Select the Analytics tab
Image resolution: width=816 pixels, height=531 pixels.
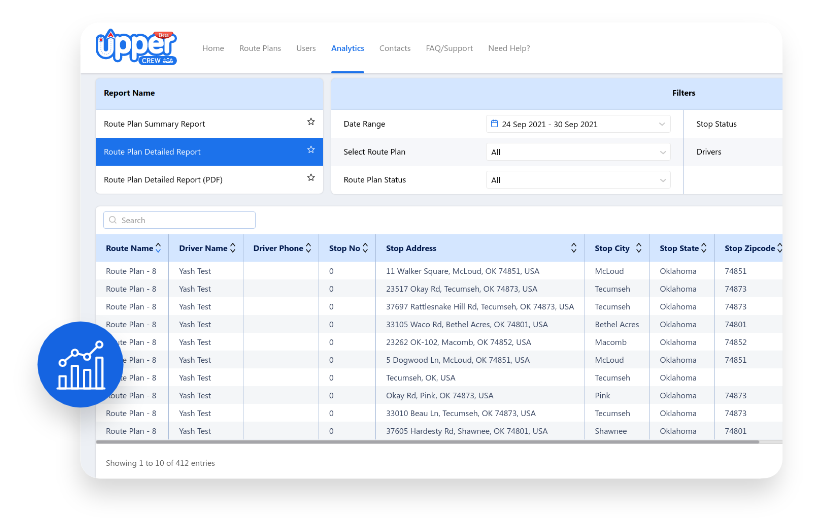tap(348, 48)
